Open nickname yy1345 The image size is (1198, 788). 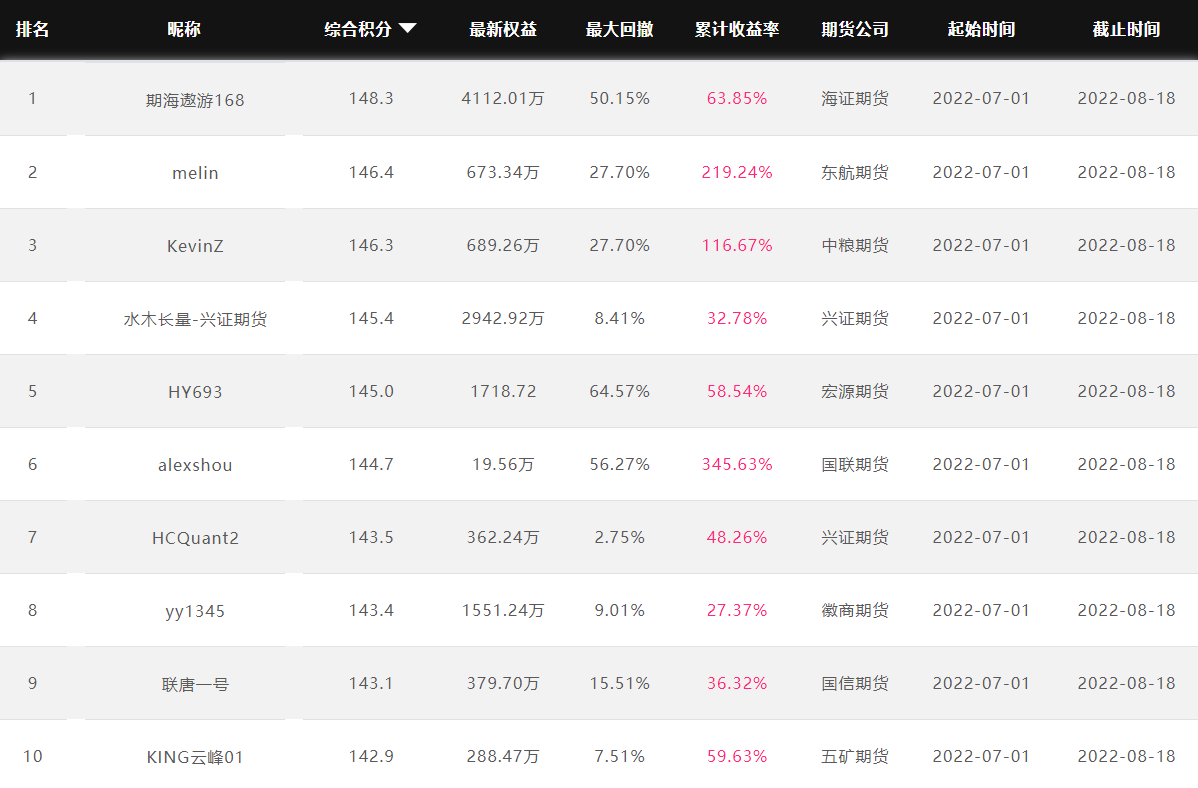[x=195, y=611]
